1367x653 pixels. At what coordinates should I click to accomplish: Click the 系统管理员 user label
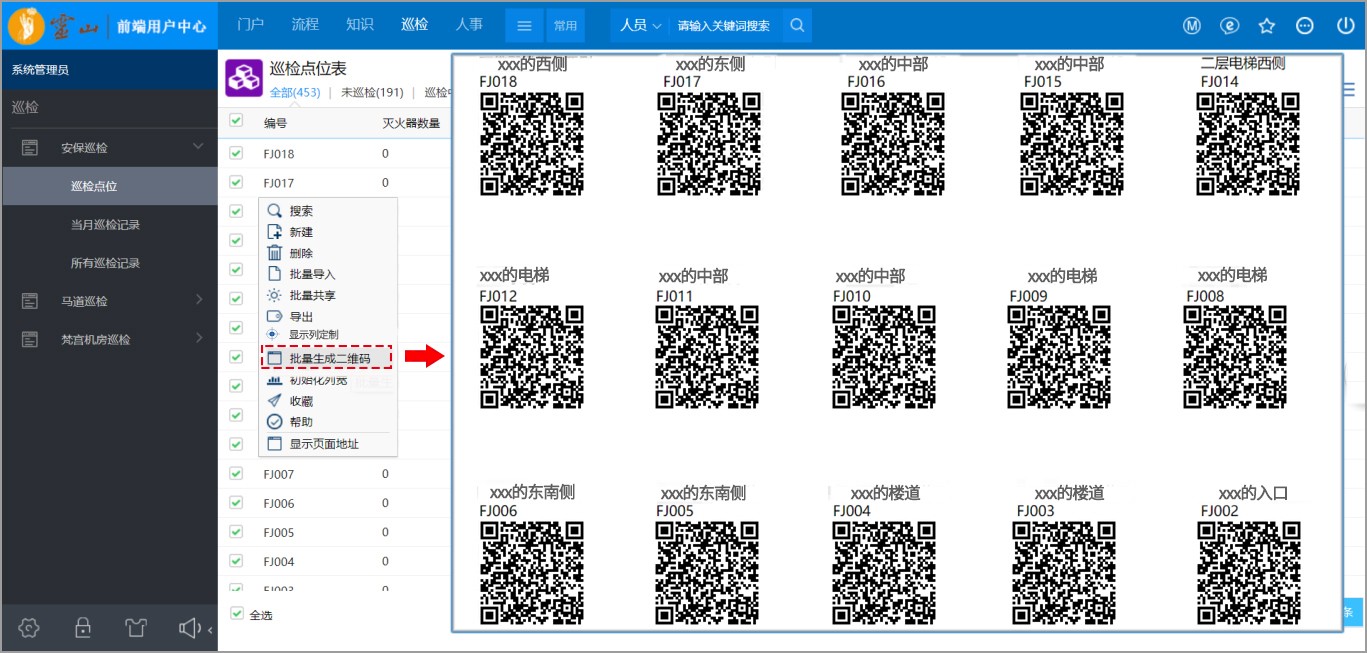pyautogui.click(x=40, y=70)
